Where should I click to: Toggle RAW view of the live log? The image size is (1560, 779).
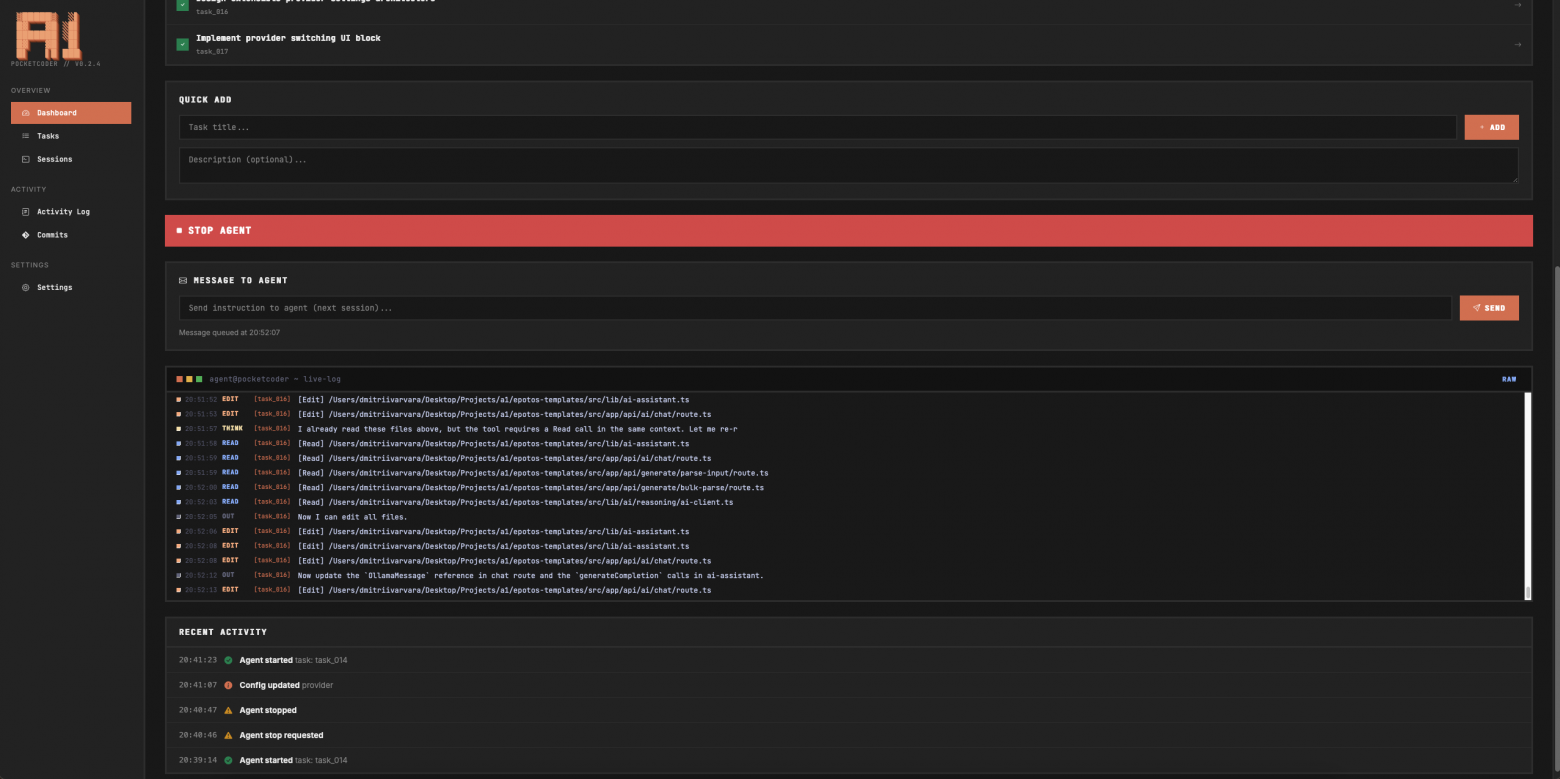pyautogui.click(x=1508, y=379)
